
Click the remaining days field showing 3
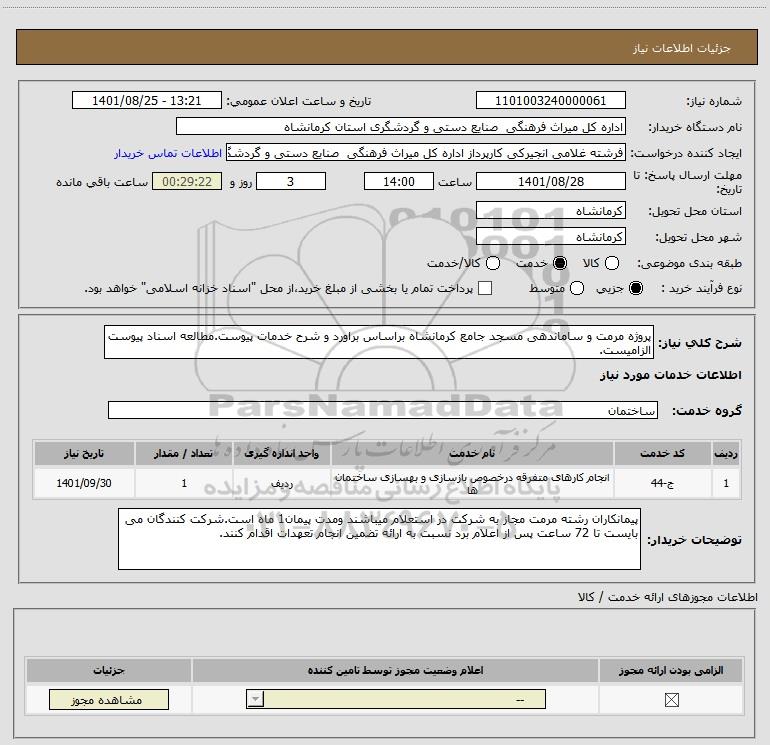click(291, 181)
